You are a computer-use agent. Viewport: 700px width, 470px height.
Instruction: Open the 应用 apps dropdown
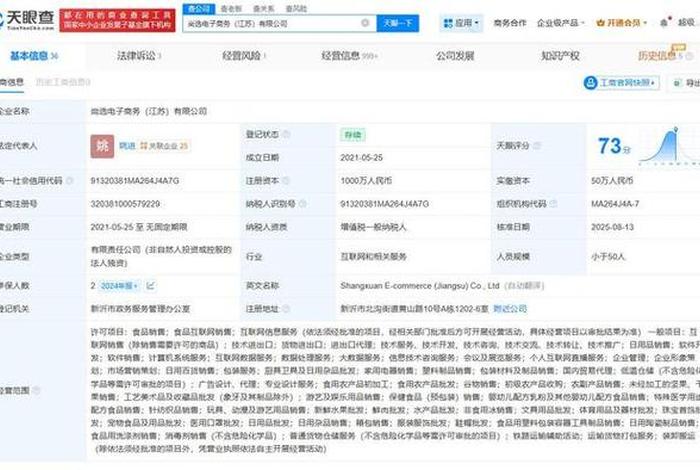(x=462, y=23)
